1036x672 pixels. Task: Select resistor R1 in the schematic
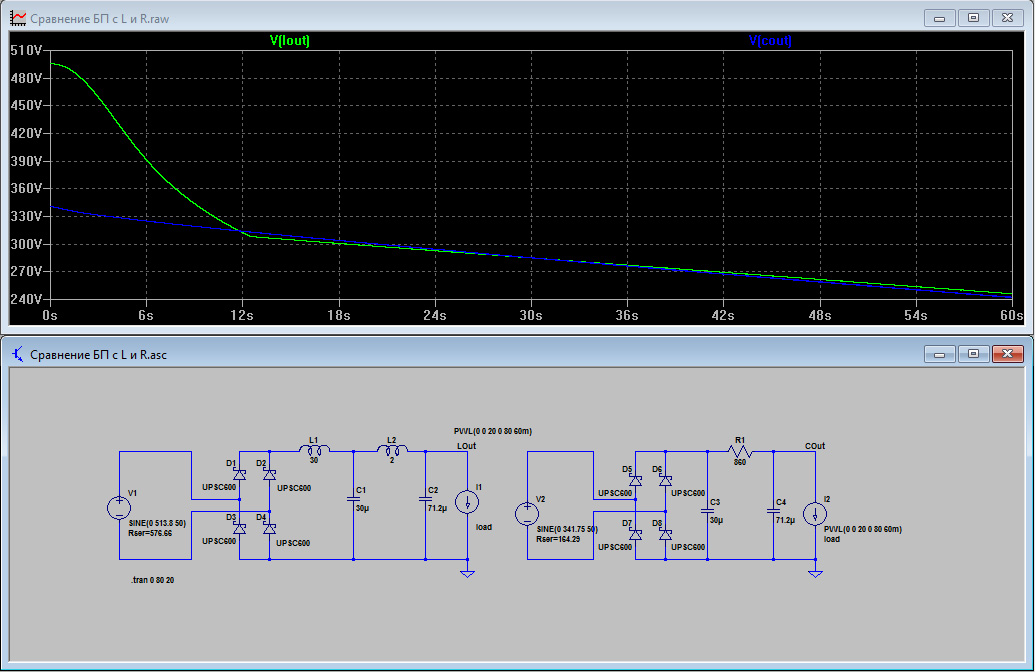click(x=741, y=451)
